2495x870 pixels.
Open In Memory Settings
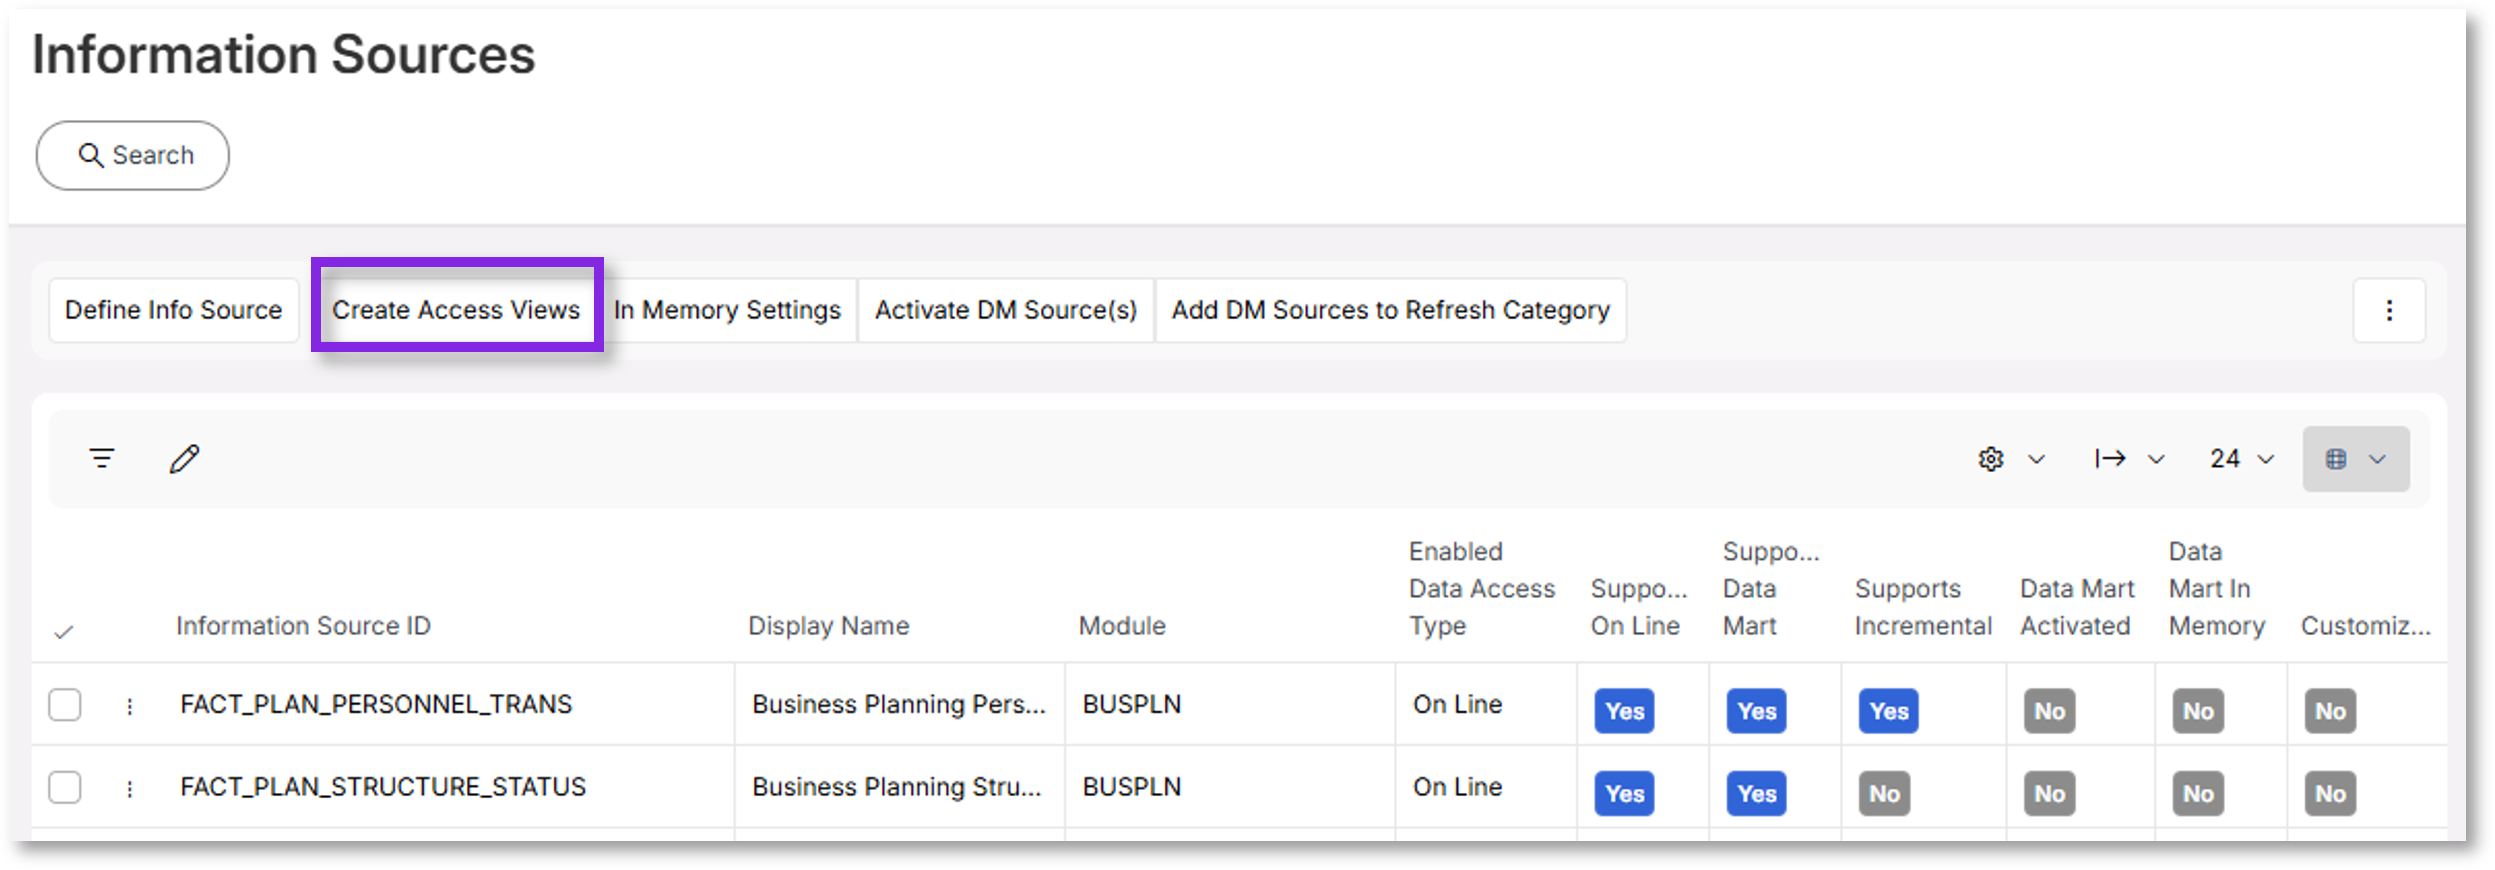point(727,310)
